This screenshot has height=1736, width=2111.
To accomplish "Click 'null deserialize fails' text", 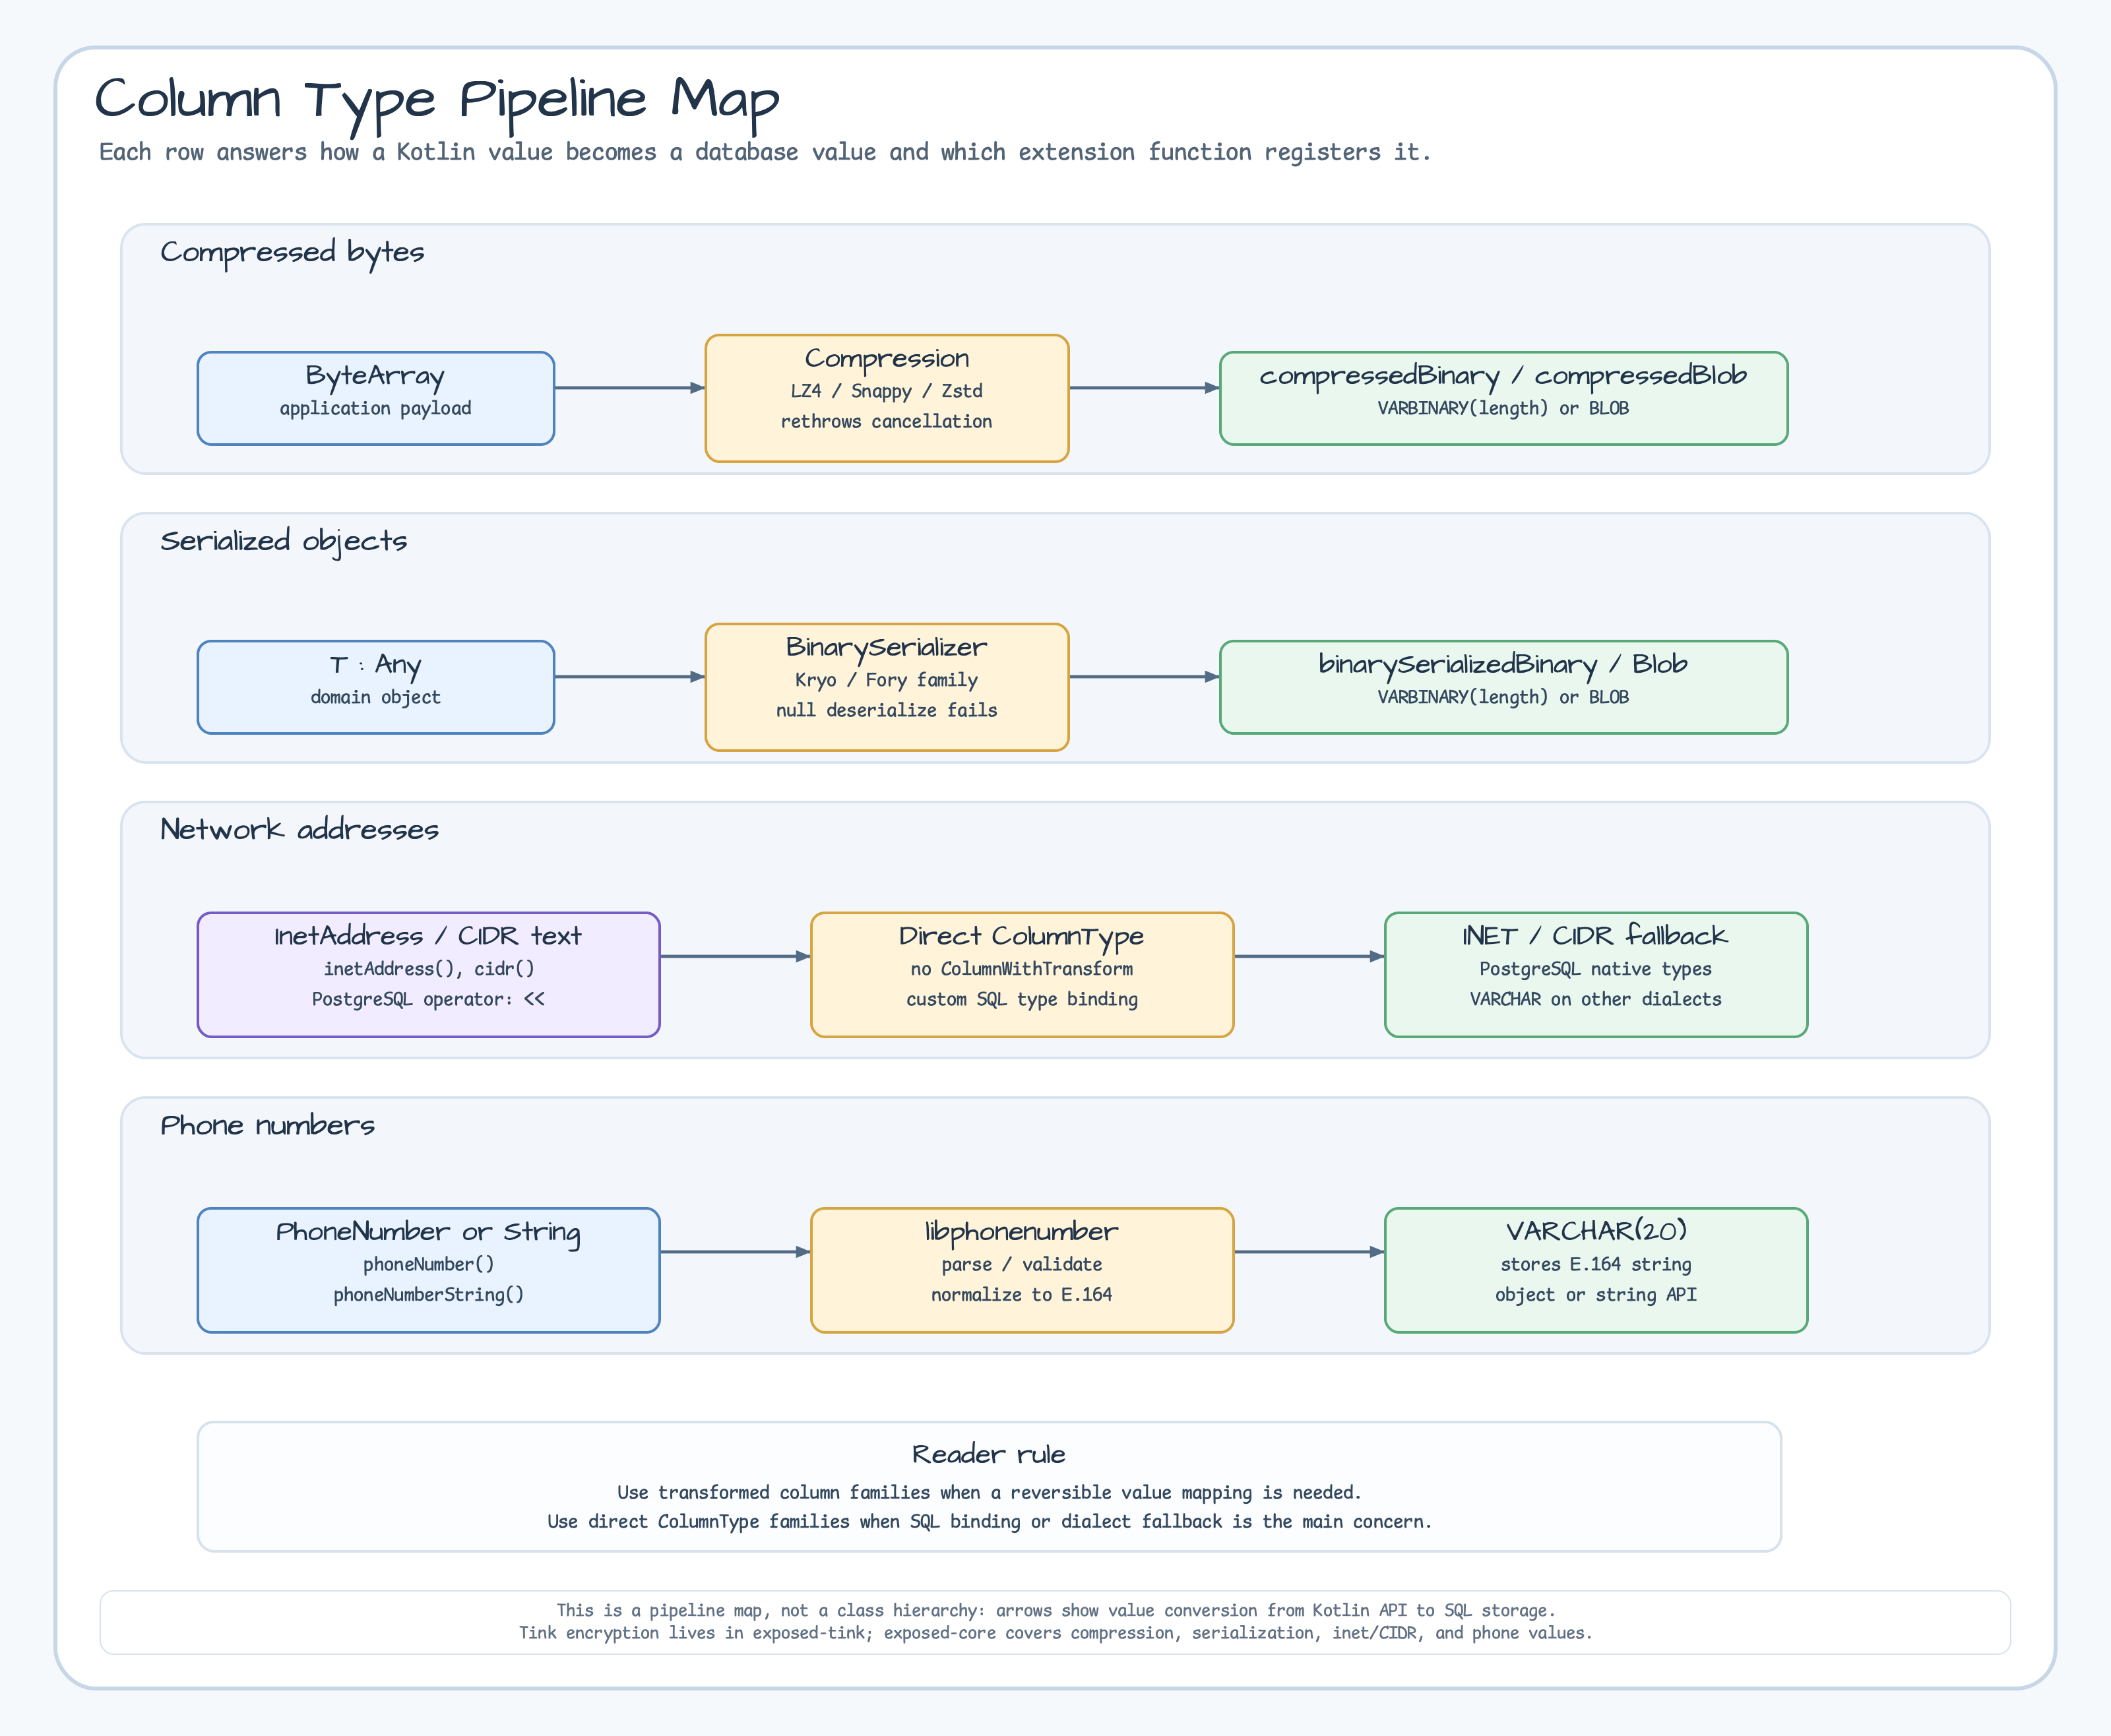I will pyautogui.click(x=887, y=710).
